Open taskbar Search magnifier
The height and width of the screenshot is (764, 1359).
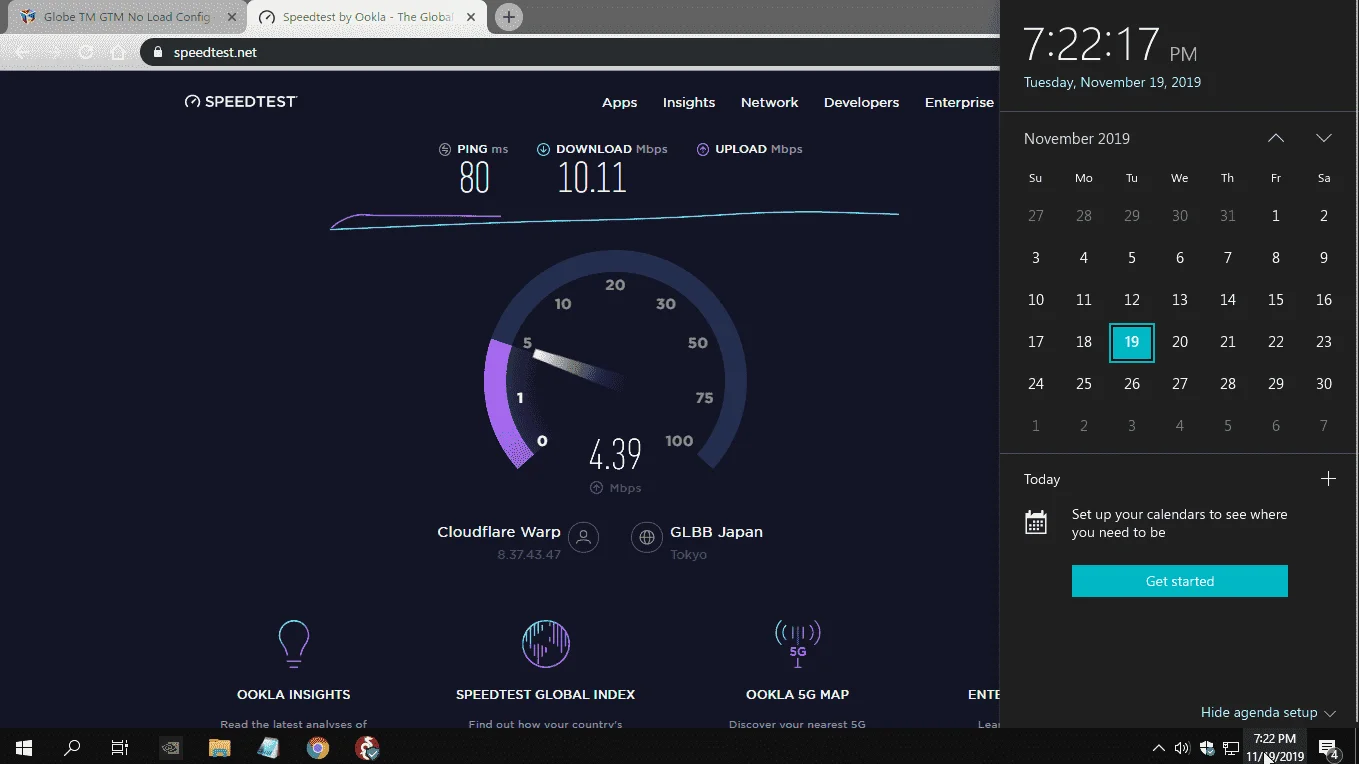[72, 747]
